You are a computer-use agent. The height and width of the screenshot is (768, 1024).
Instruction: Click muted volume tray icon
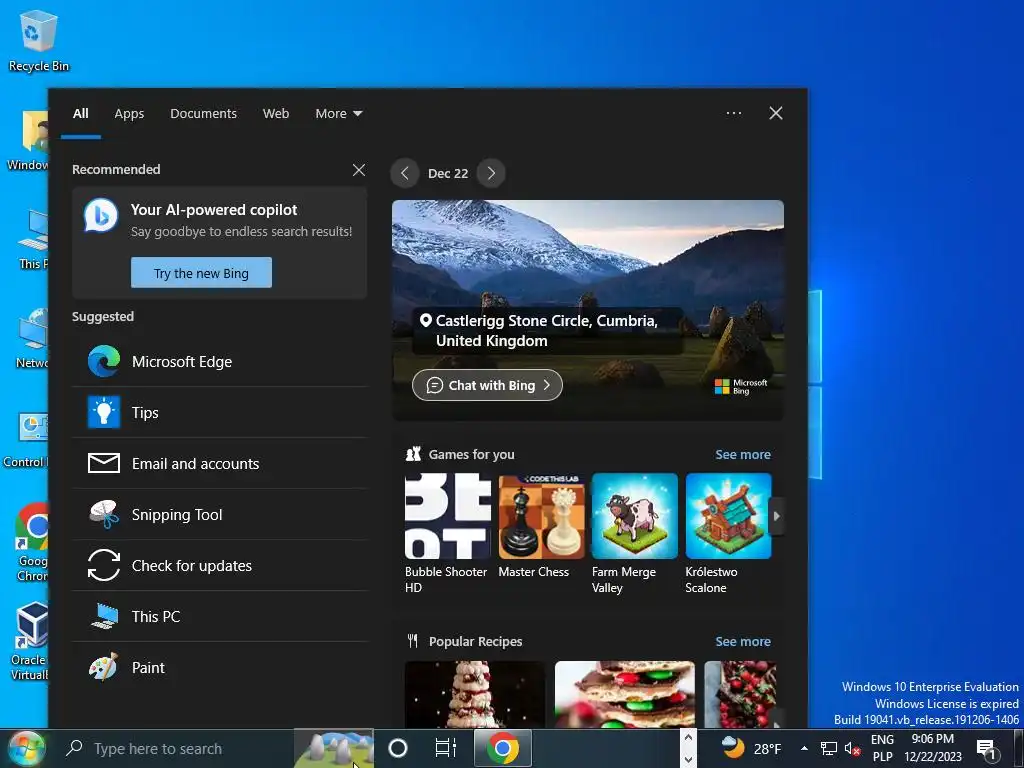pos(852,748)
